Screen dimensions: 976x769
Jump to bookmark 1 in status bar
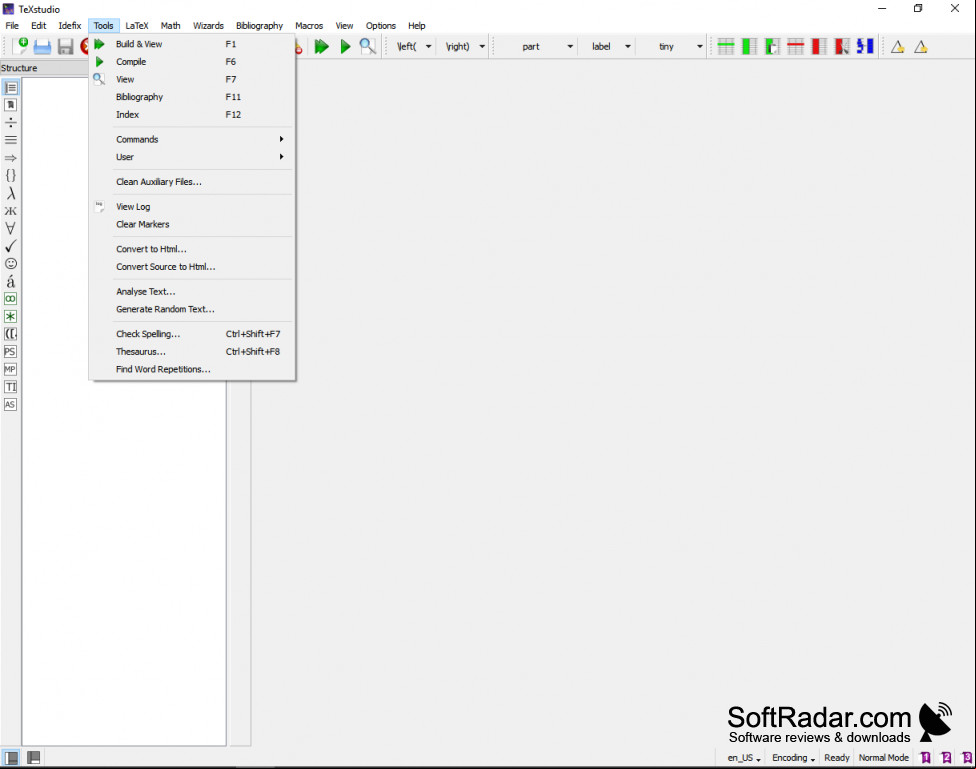click(x=926, y=757)
